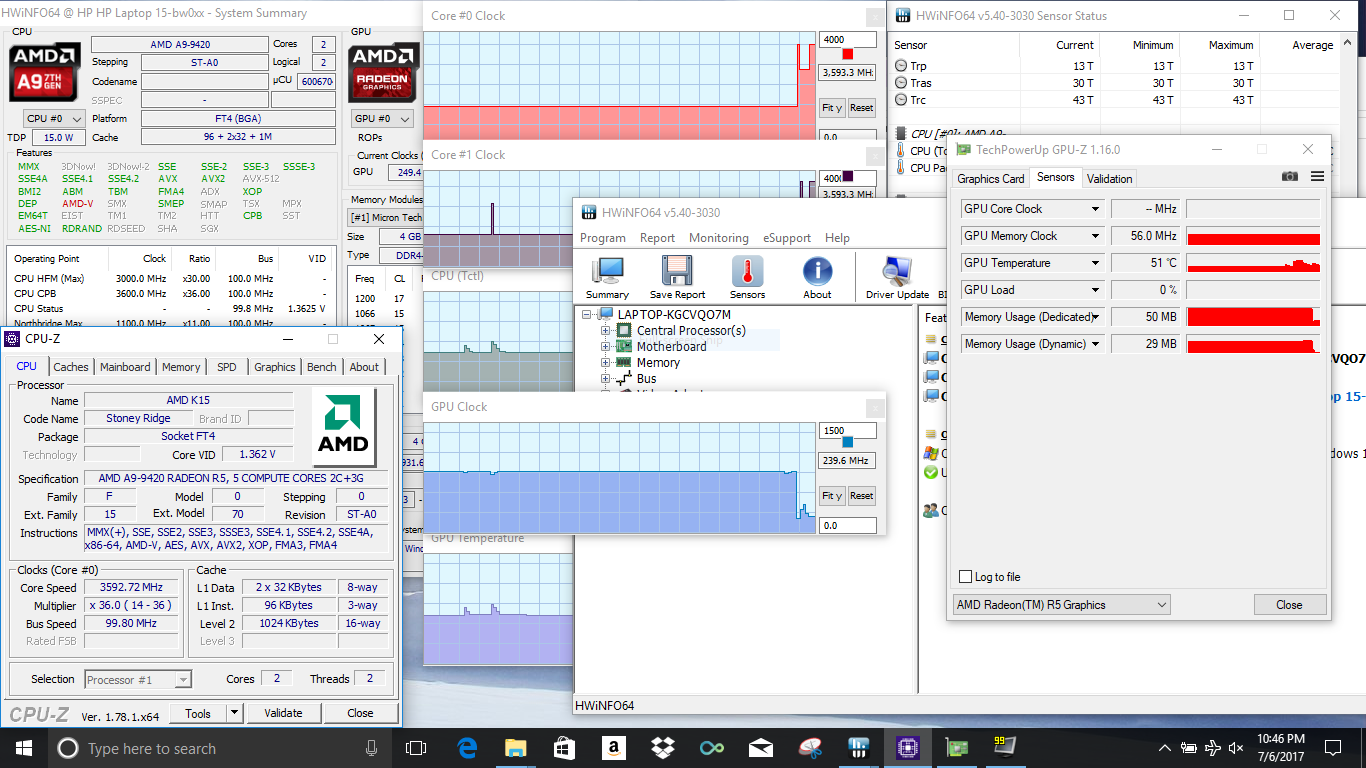Open the GPU-Z hamburger menu icon
Screen dimensions: 1366x768
tap(1317, 176)
